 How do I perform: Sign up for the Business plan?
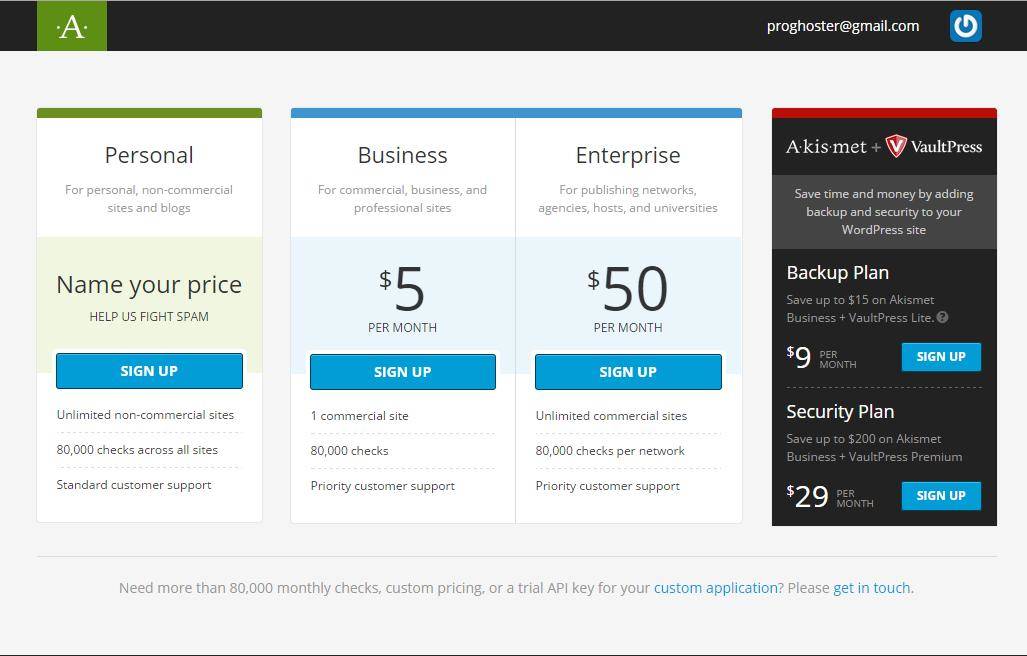(x=402, y=372)
